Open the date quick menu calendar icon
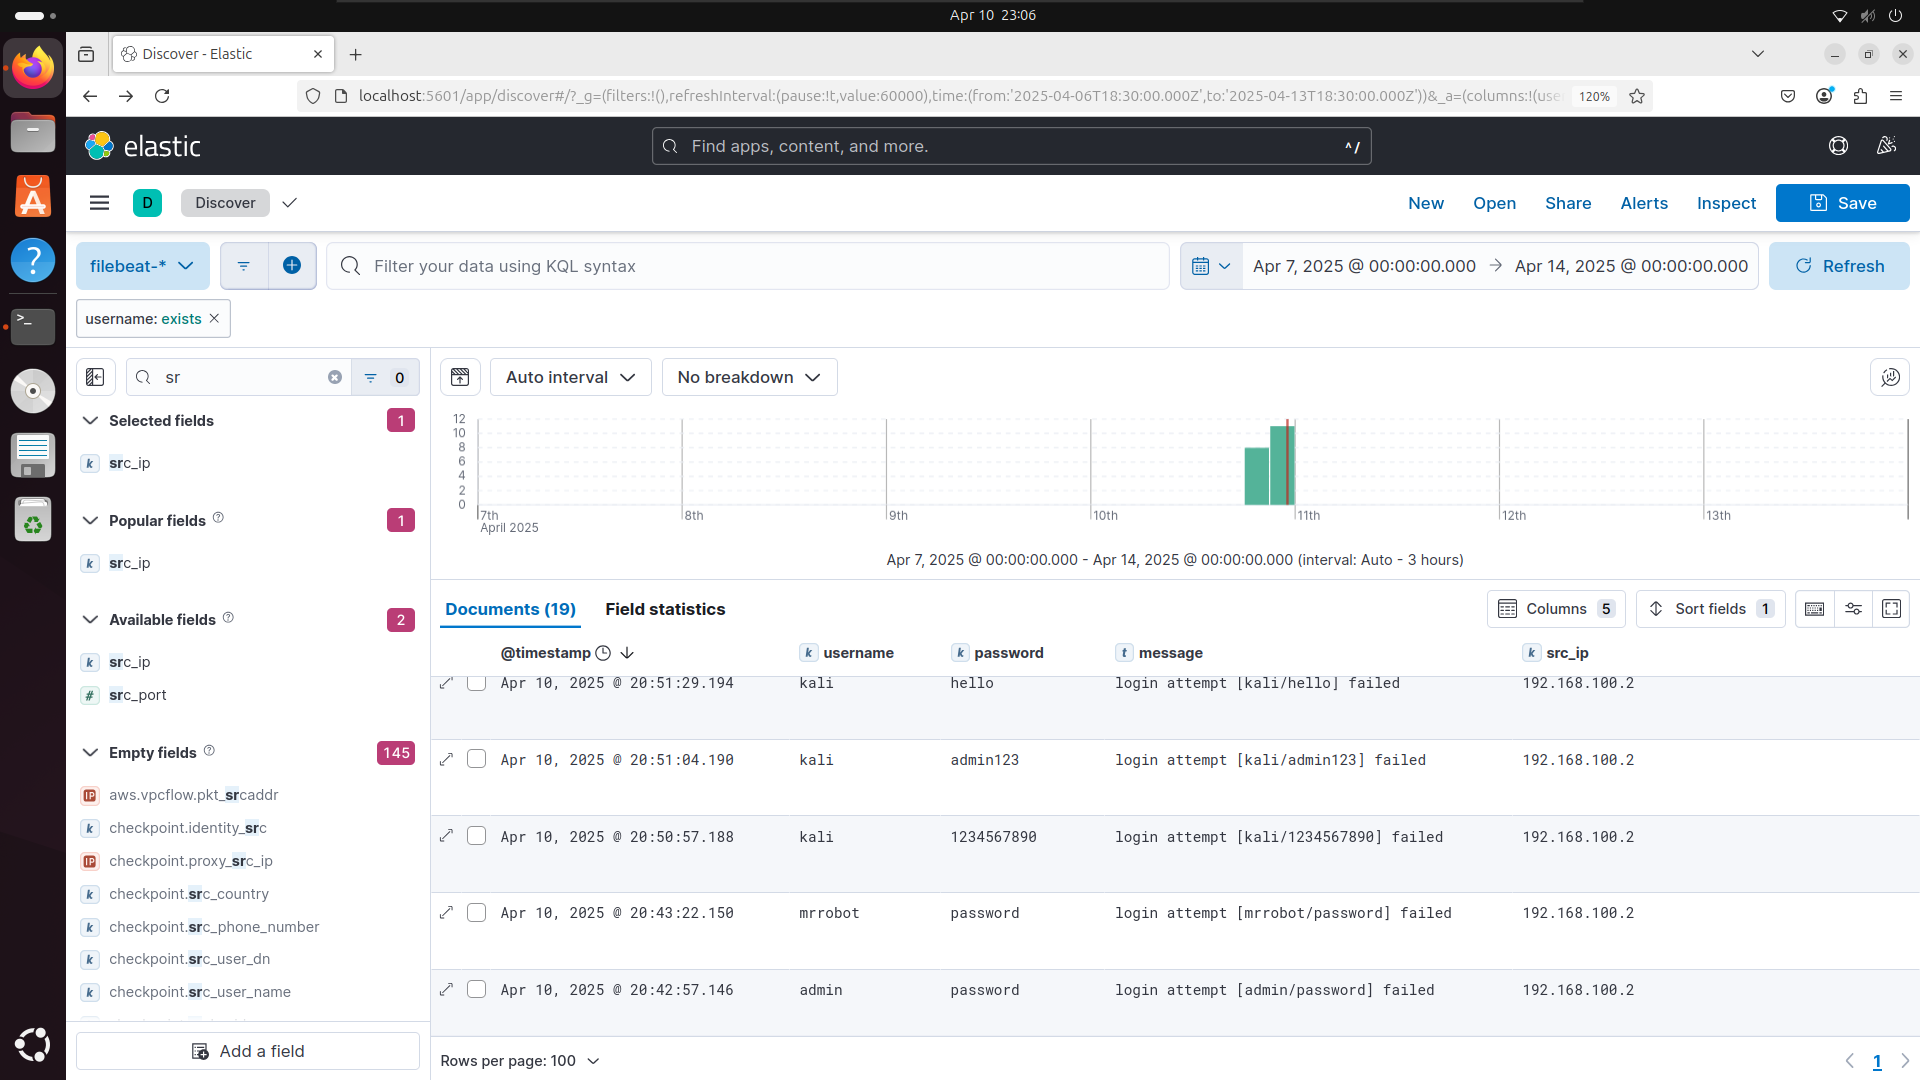 (1211, 266)
